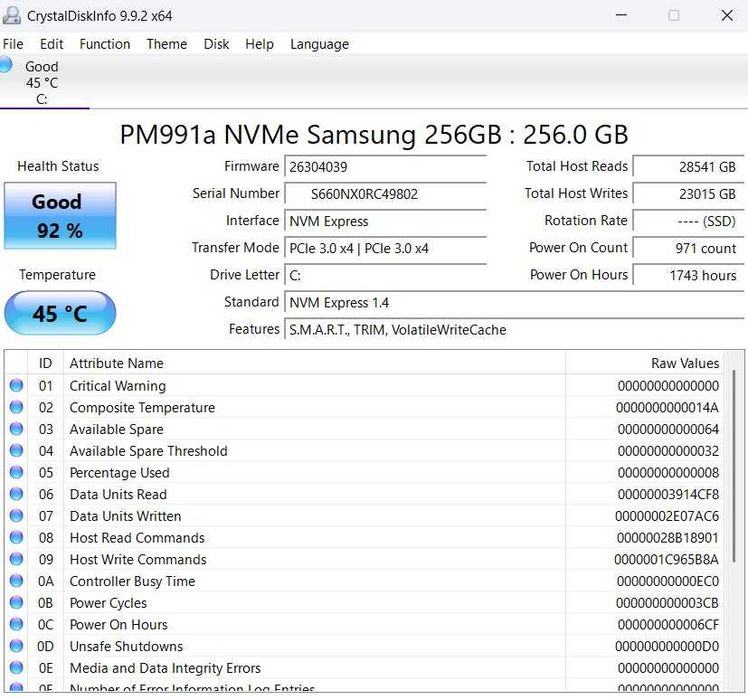Click status orb of Critical Warning row
This screenshot has height=699, width=748.
[16, 385]
